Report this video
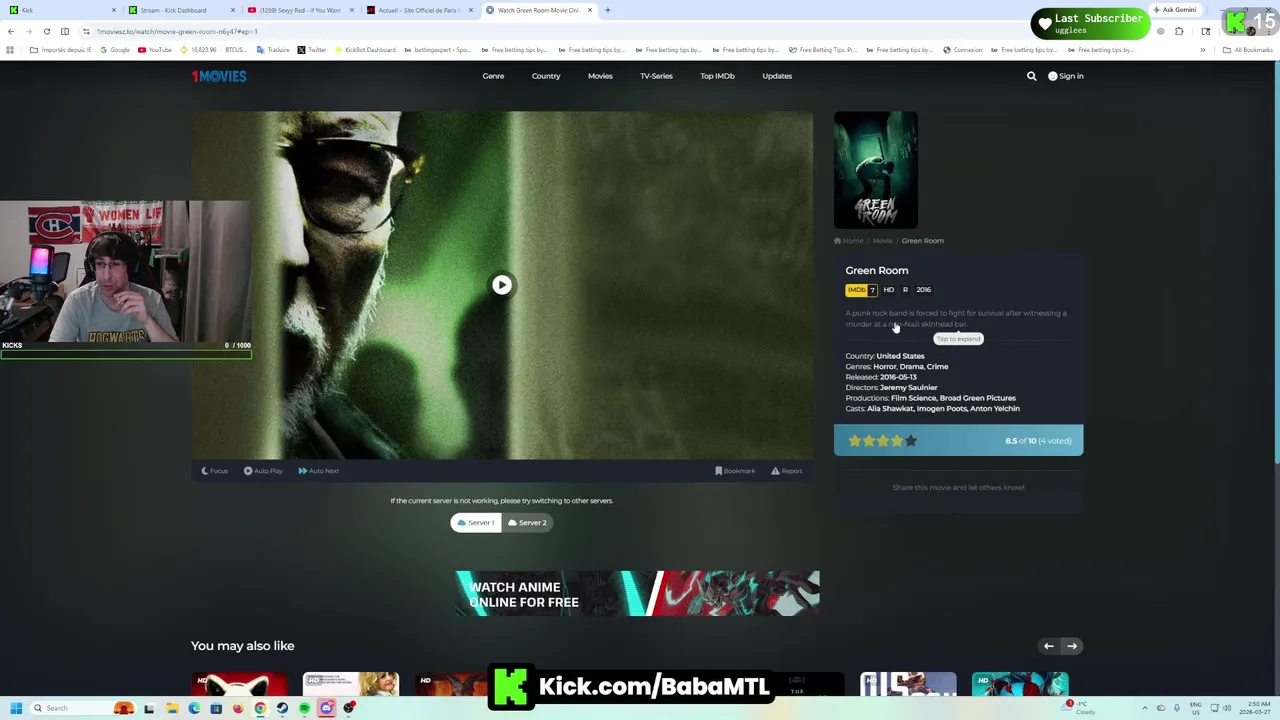The width and height of the screenshot is (1280, 720). click(x=786, y=471)
